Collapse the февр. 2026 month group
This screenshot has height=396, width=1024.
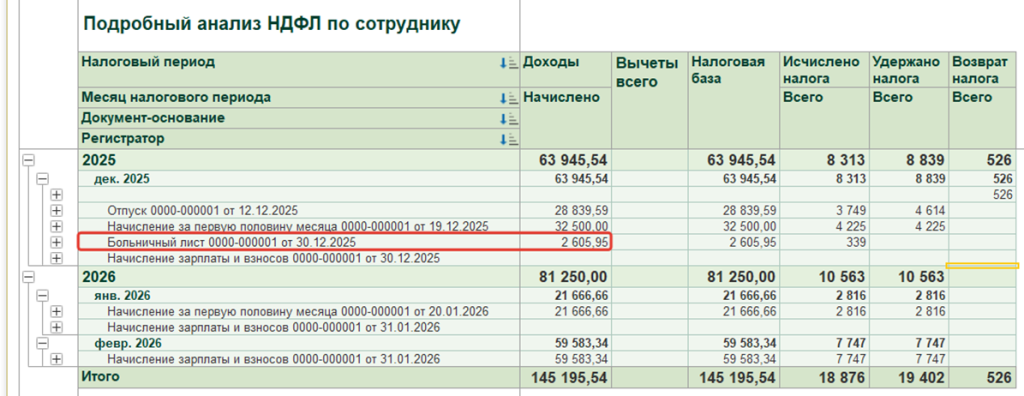point(42,343)
